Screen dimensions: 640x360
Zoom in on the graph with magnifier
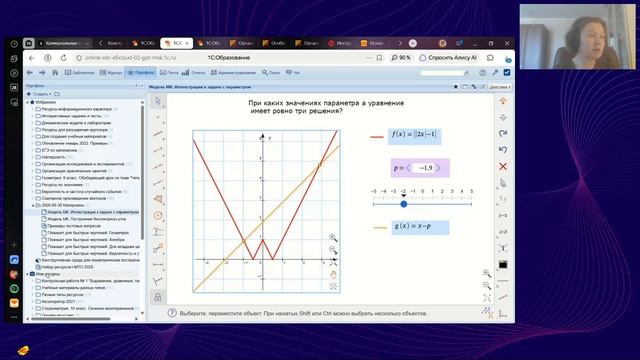(333, 238)
